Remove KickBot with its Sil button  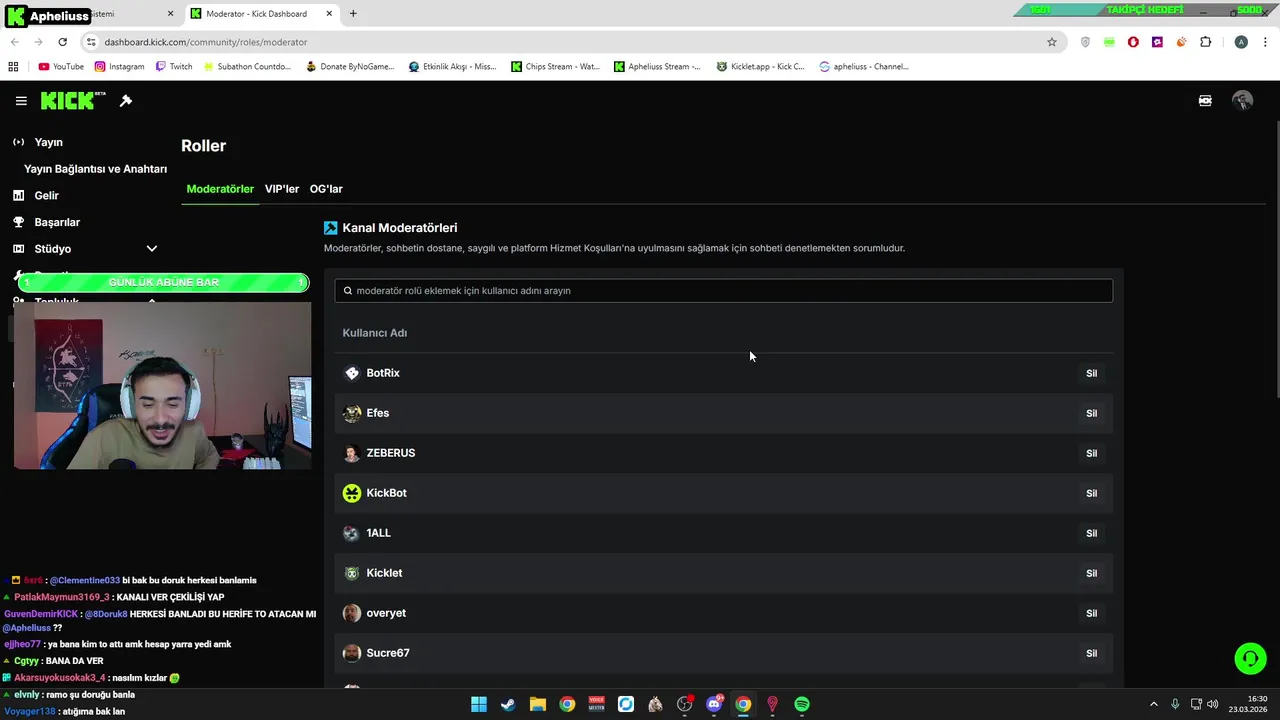[x=1091, y=493]
